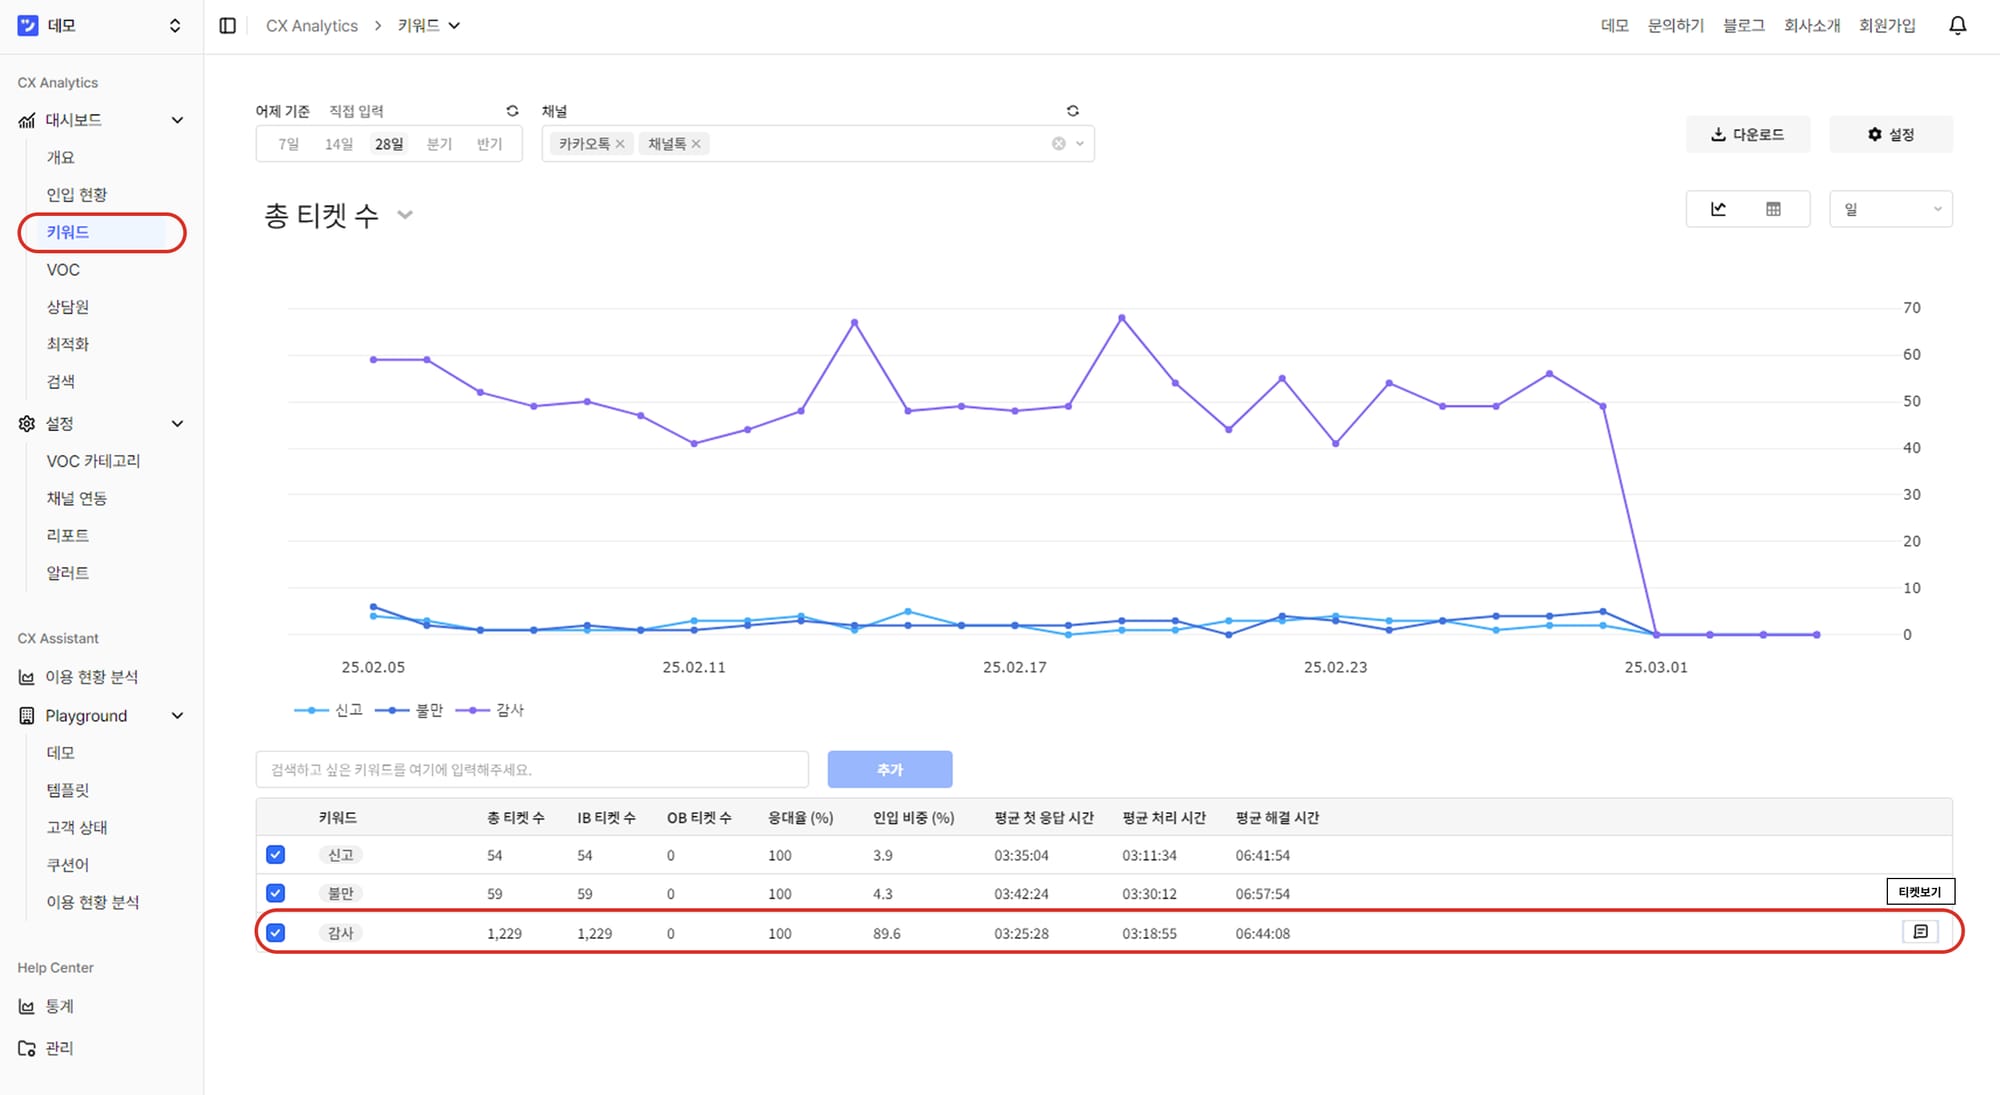
Task: Switch to table view icon
Action: [1773, 209]
